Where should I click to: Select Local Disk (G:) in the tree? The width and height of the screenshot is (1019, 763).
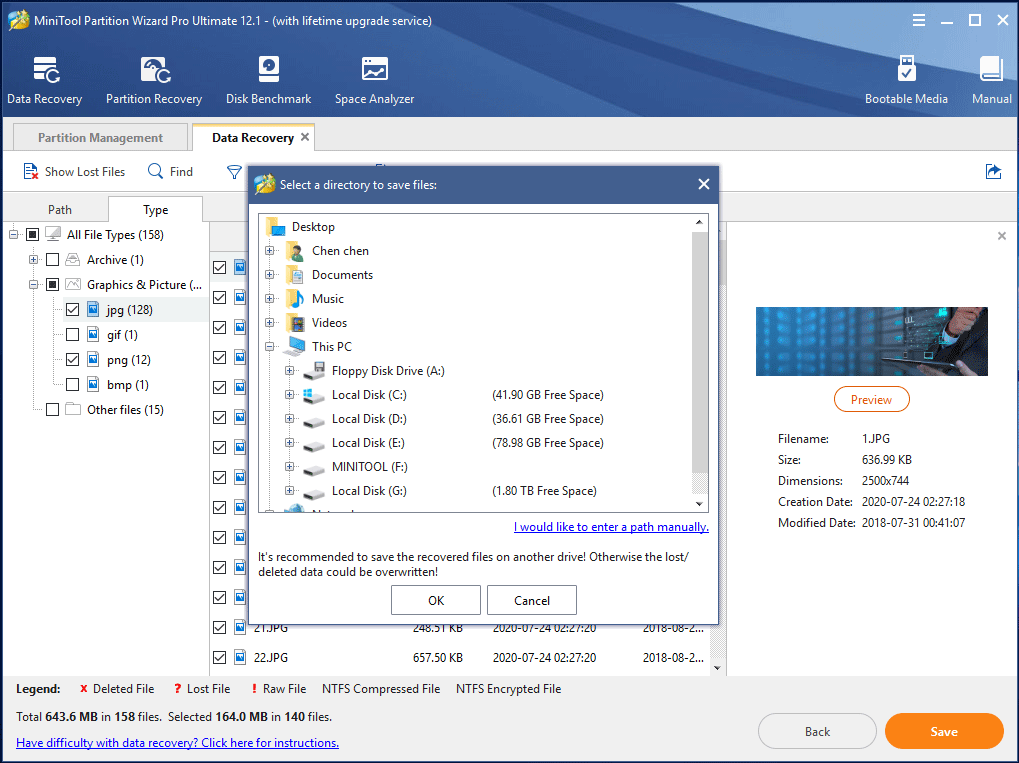pos(368,491)
